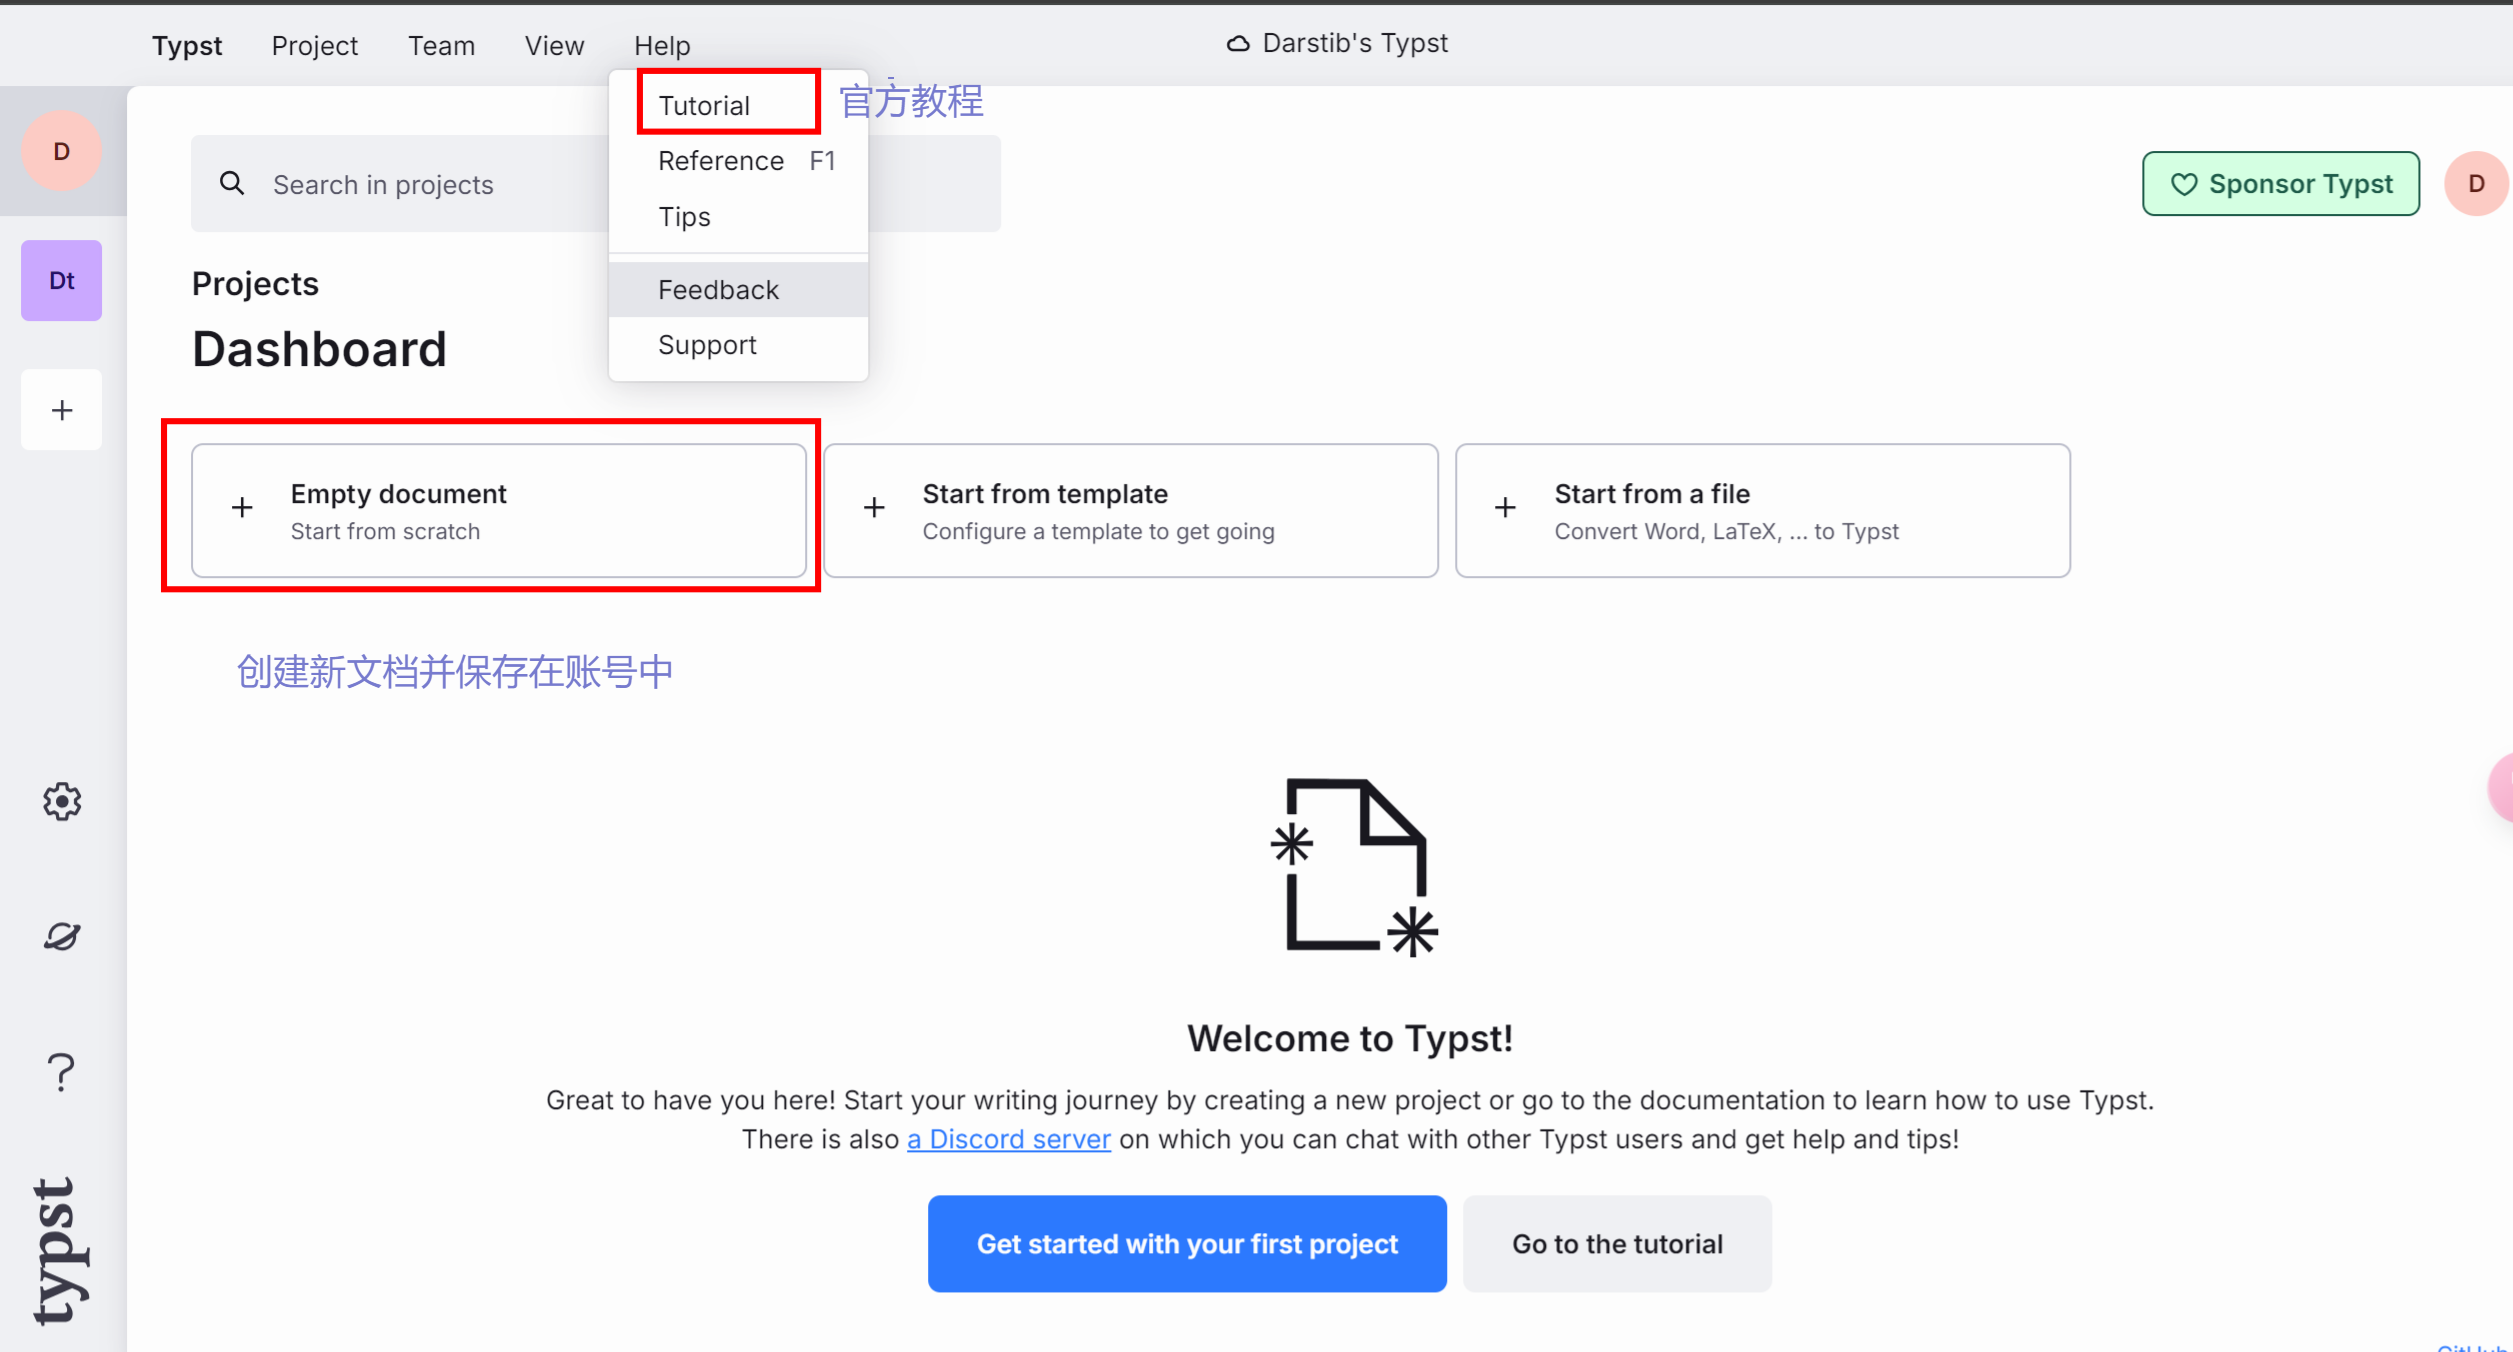Image resolution: width=2513 pixels, height=1352 pixels.
Task: Click the Sponsor Typst button
Action: click(x=2280, y=184)
